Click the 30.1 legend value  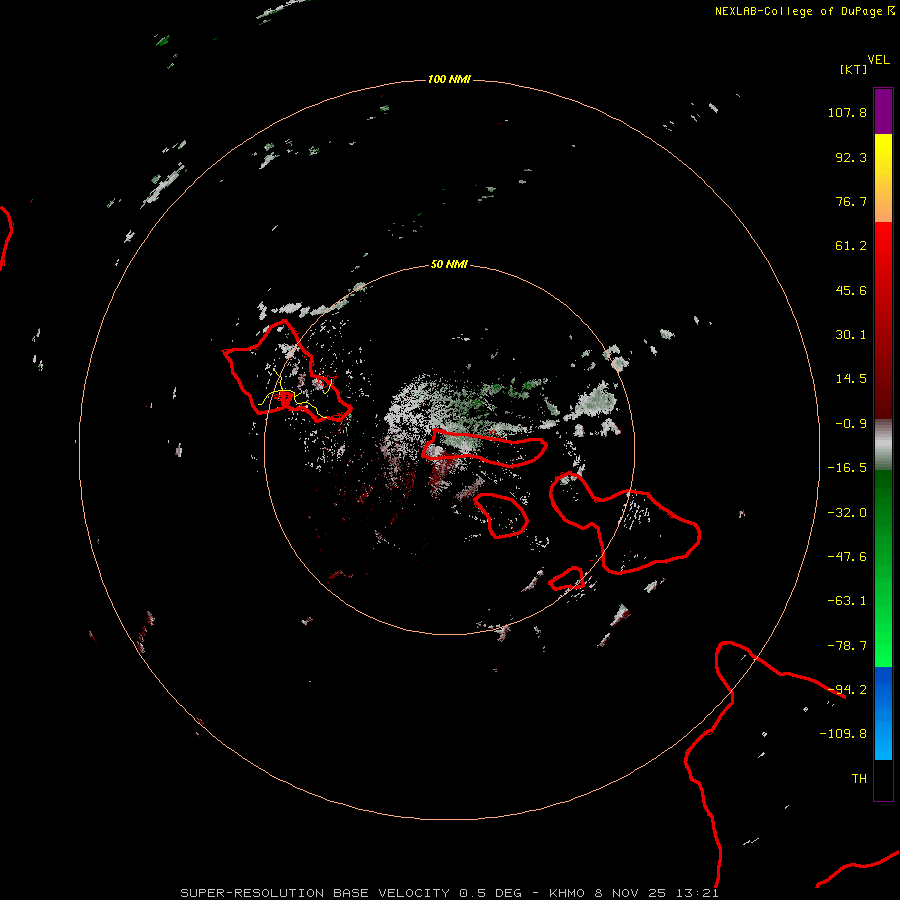point(851,335)
